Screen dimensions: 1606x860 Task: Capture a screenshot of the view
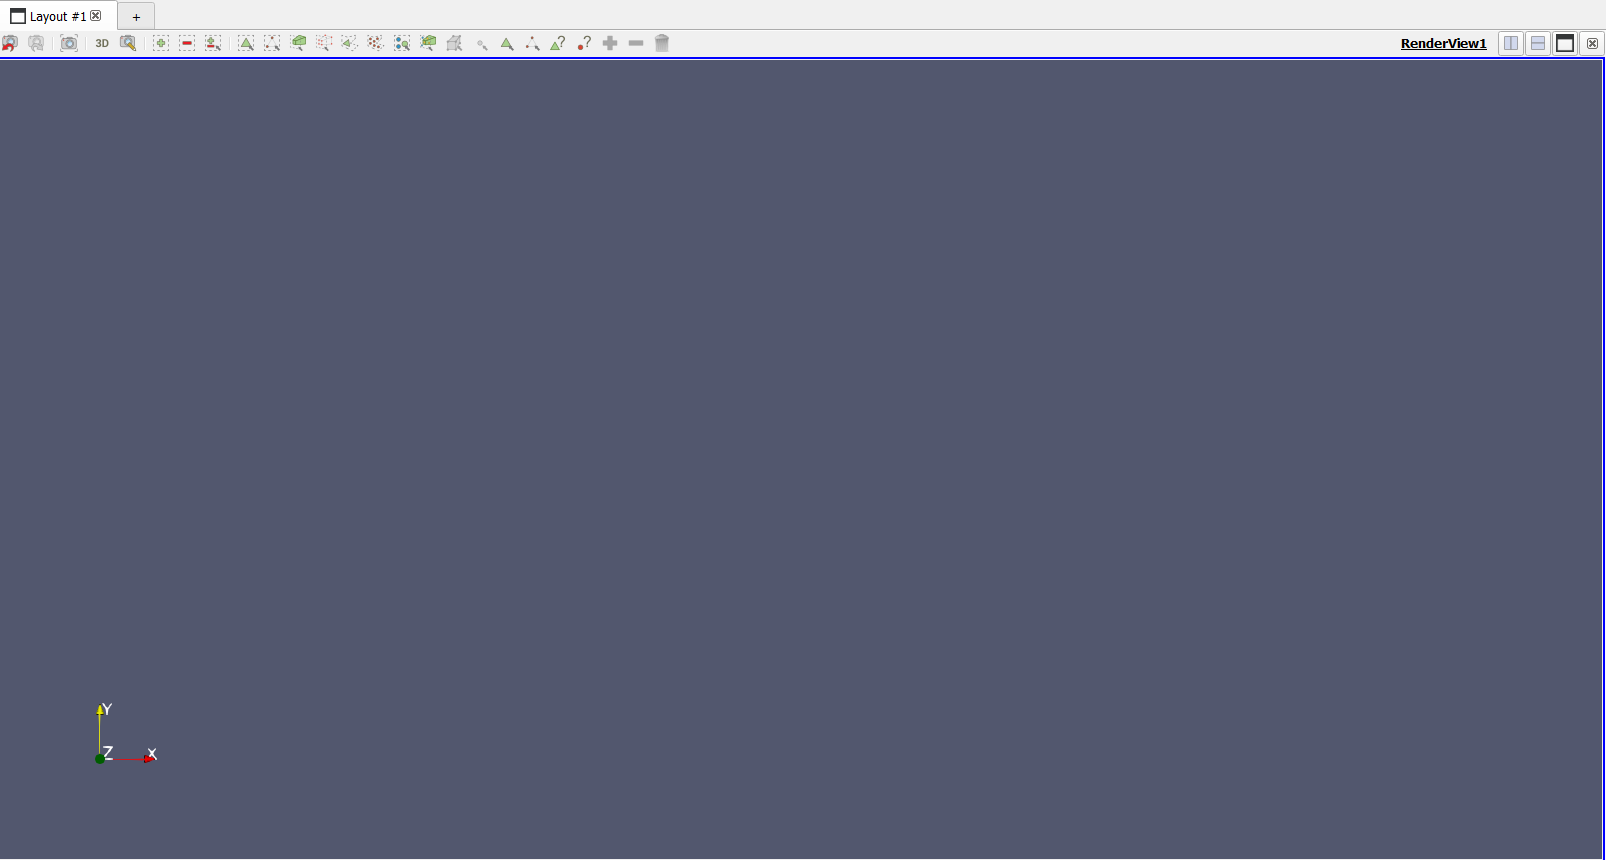[69, 43]
